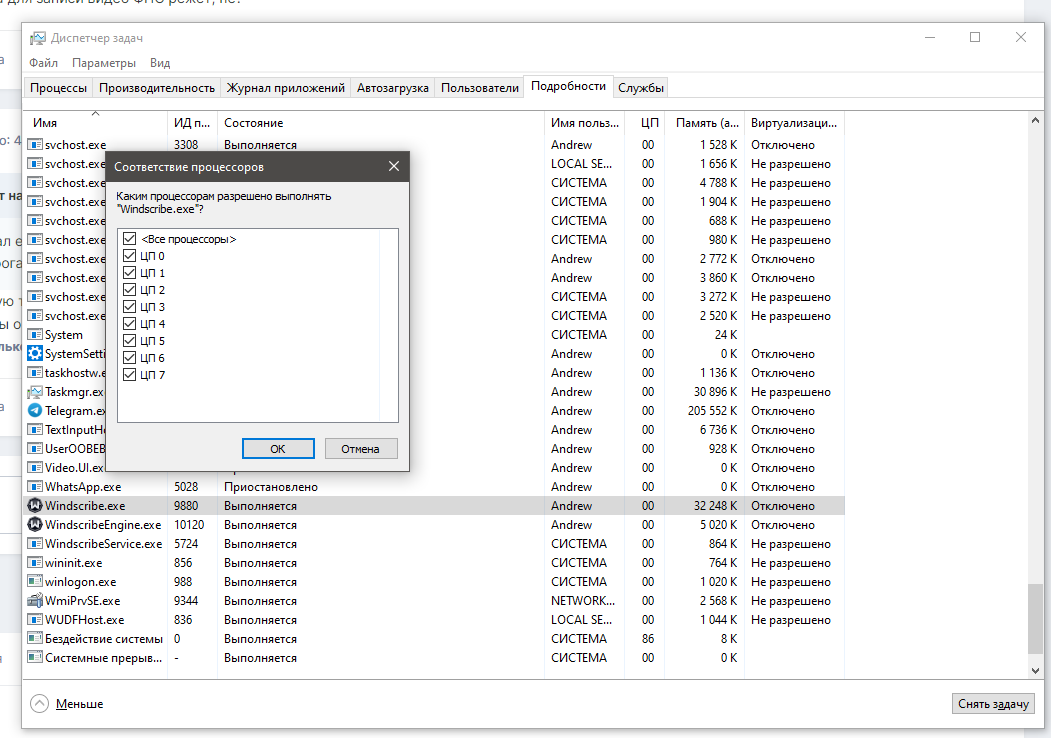Click the WmiPrvSE.exe process icon
The height and width of the screenshot is (738, 1051).
pyautogui.click(x=36, y=601)
